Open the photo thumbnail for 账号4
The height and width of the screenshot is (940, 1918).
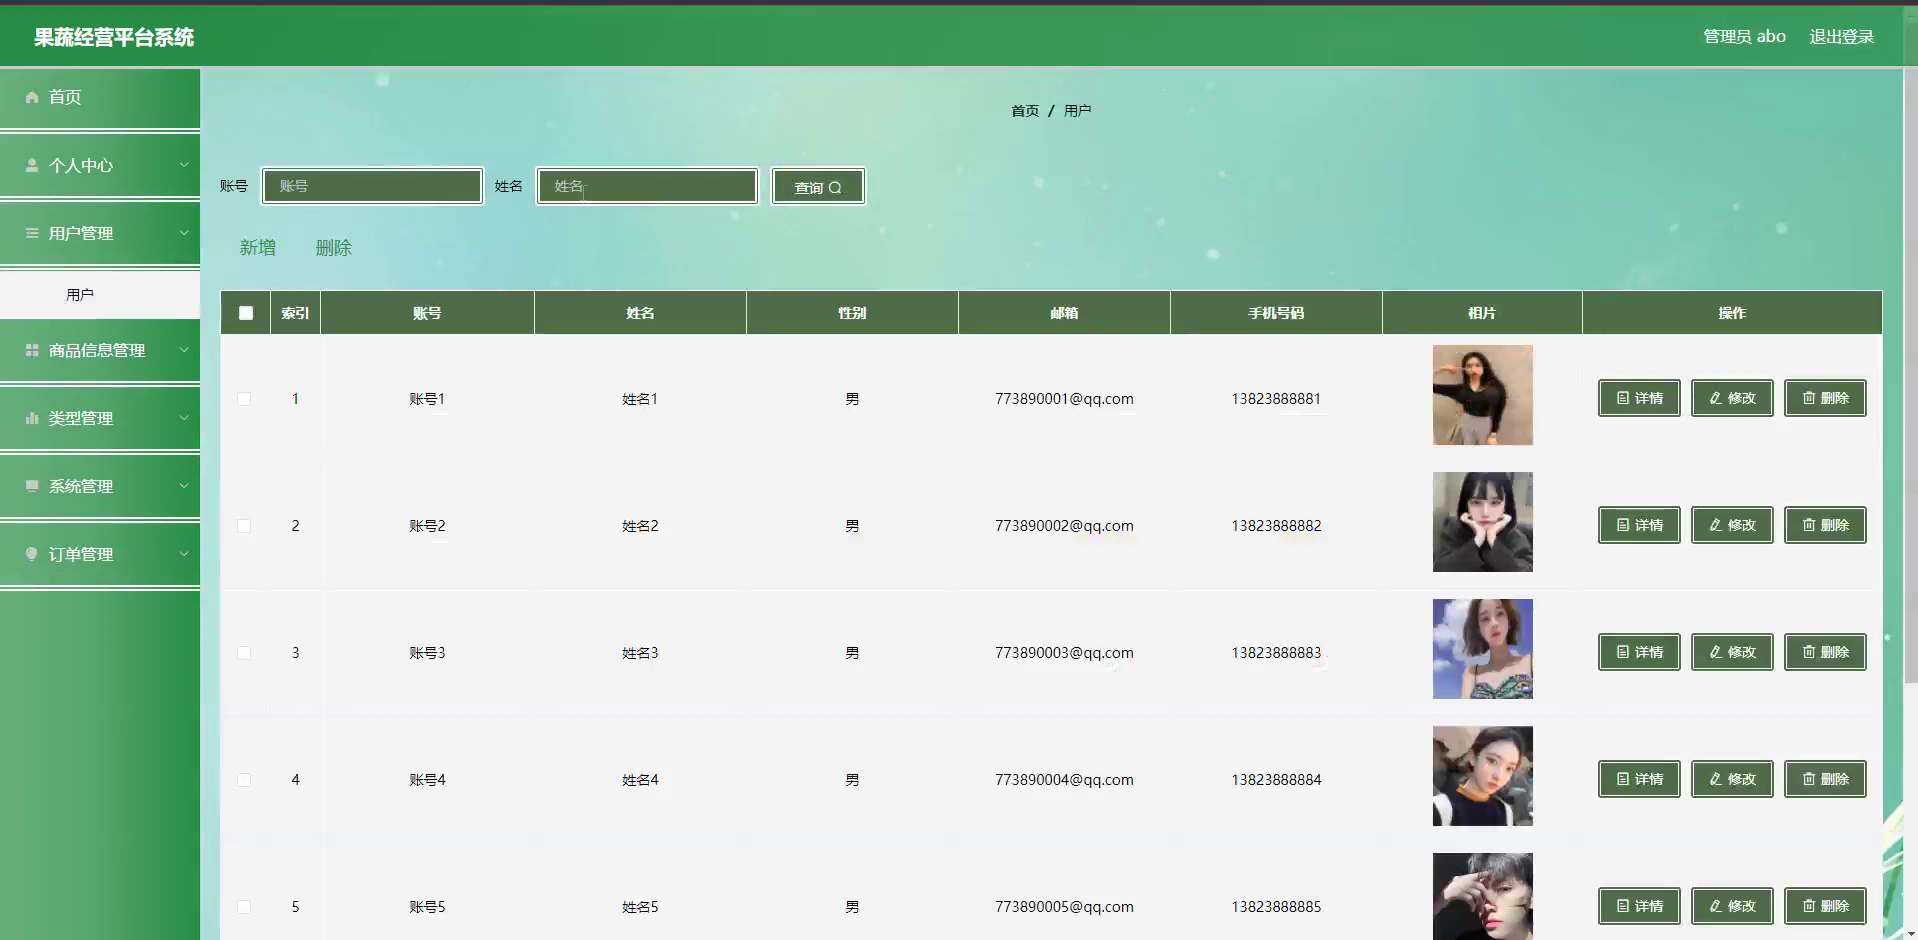(x=1482, y=776)
